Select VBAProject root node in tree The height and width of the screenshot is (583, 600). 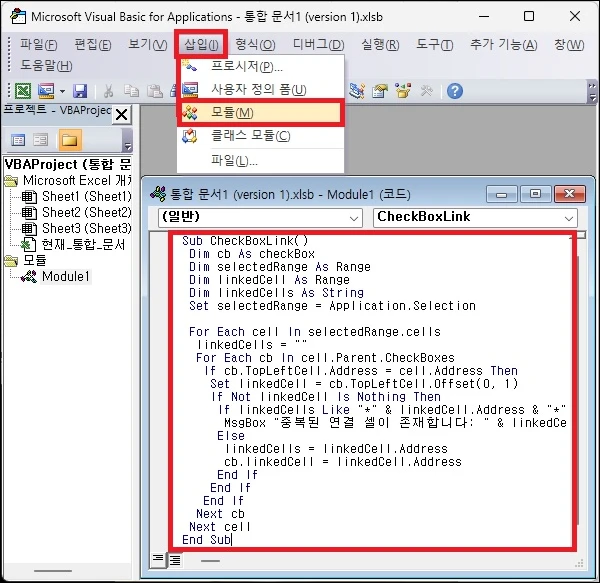point(68,164)
